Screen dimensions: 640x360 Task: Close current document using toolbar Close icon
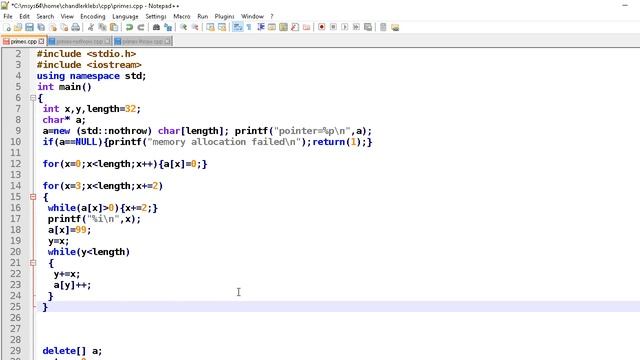pos(53,27)
